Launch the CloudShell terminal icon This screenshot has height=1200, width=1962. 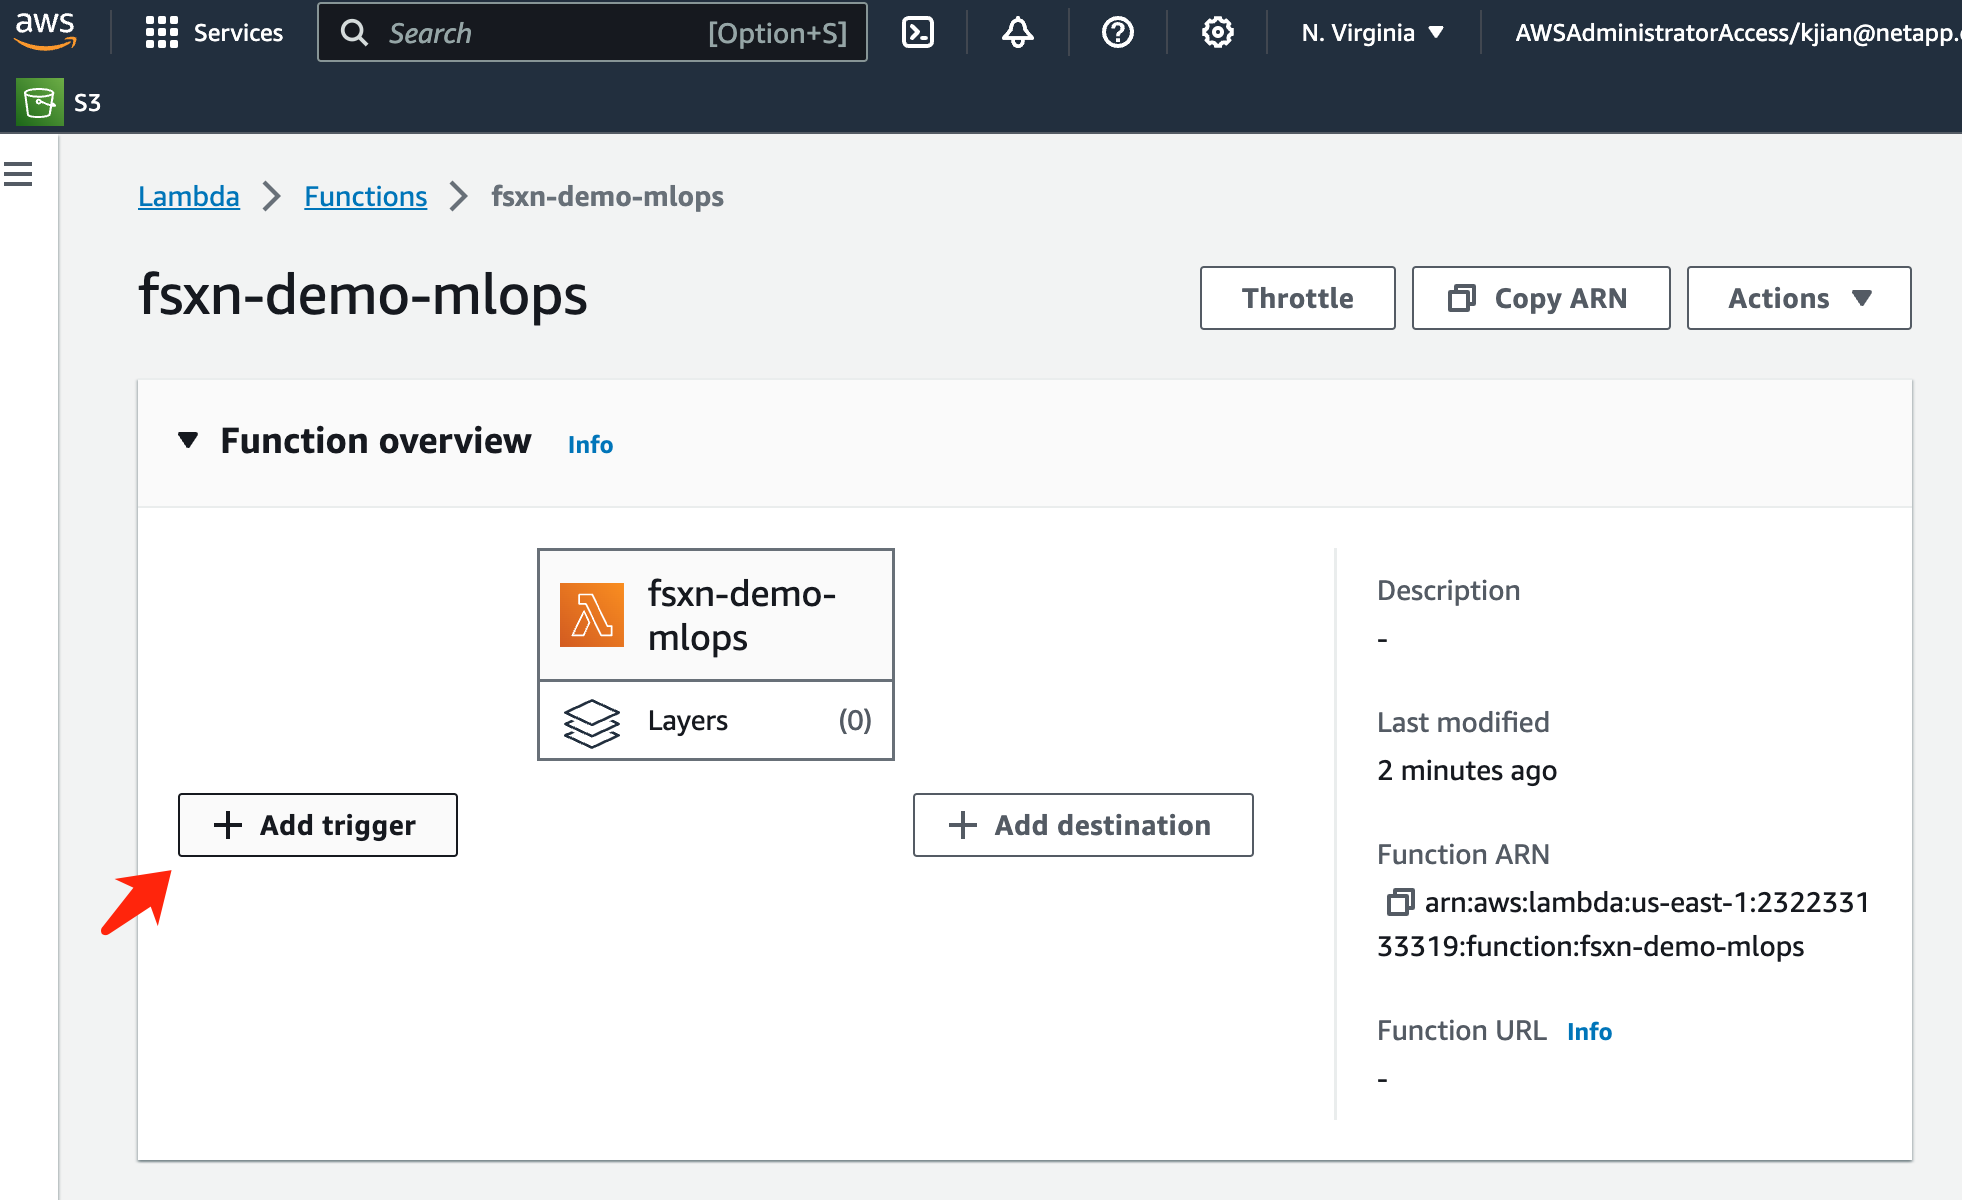(x=917, y=33)
